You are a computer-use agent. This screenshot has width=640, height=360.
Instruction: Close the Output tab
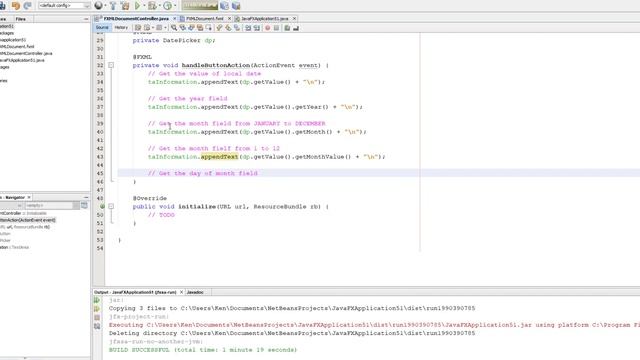click(x=181, y=292)
